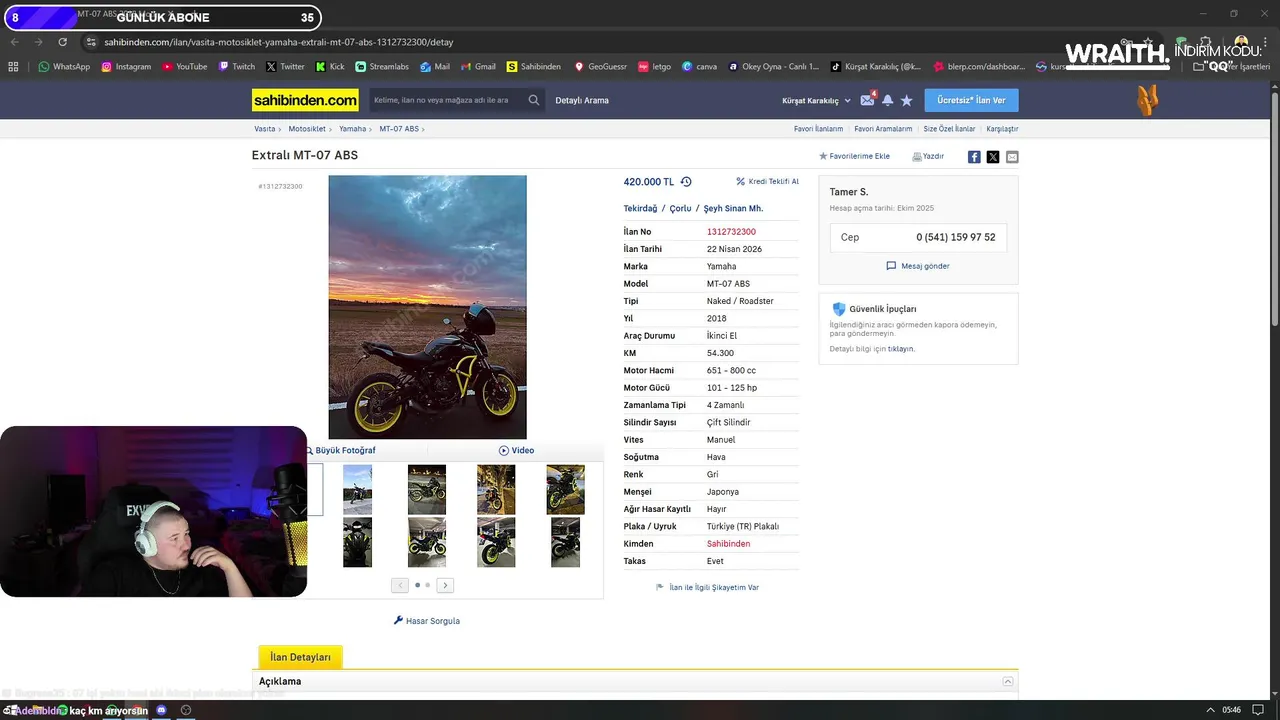
Task: Click İlan No 1312732300 value
Action: pyautogui.click(x=731, y=232)
